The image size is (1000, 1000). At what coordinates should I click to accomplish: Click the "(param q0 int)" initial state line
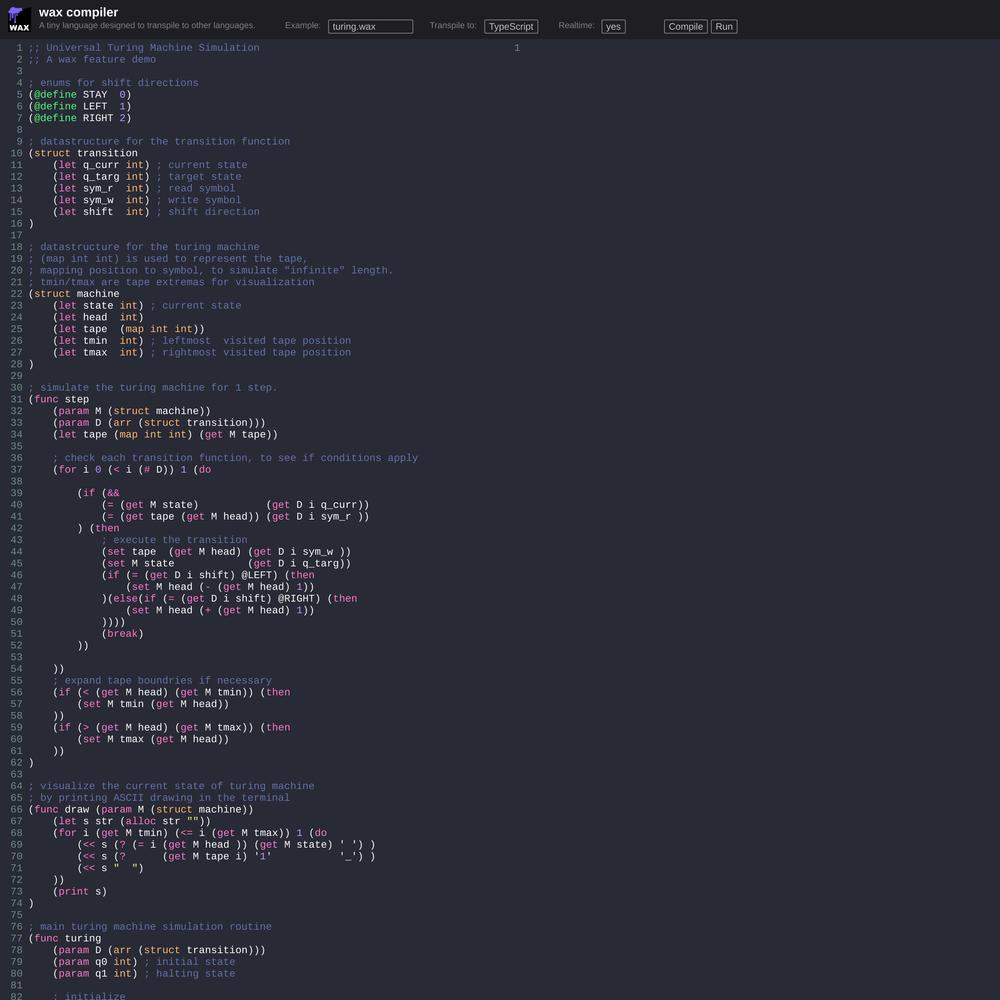pos(143,962)
